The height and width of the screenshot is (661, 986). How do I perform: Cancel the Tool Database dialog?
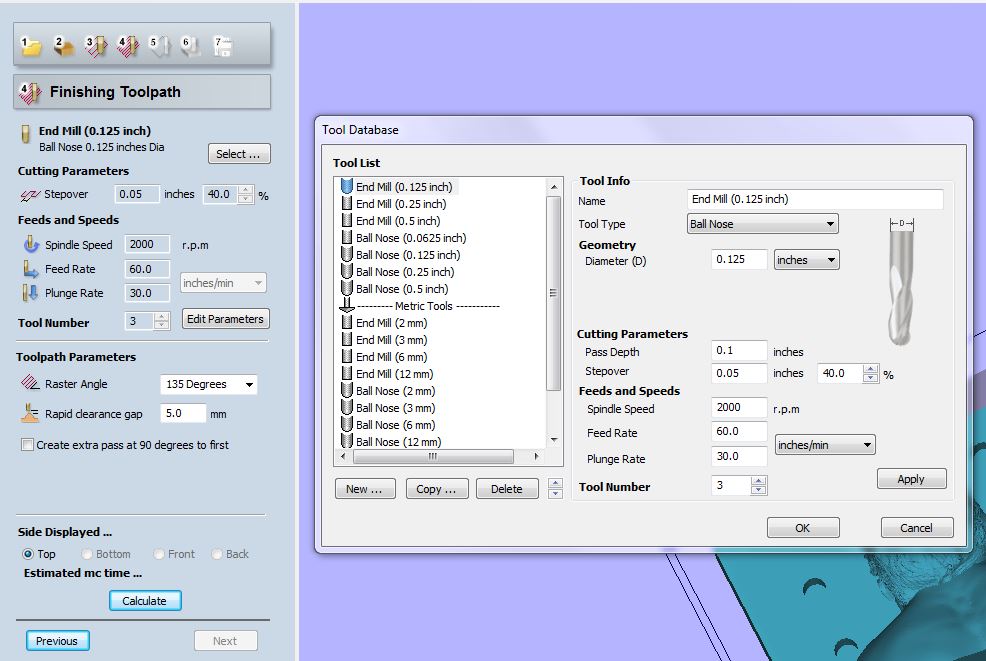point(917,528)
